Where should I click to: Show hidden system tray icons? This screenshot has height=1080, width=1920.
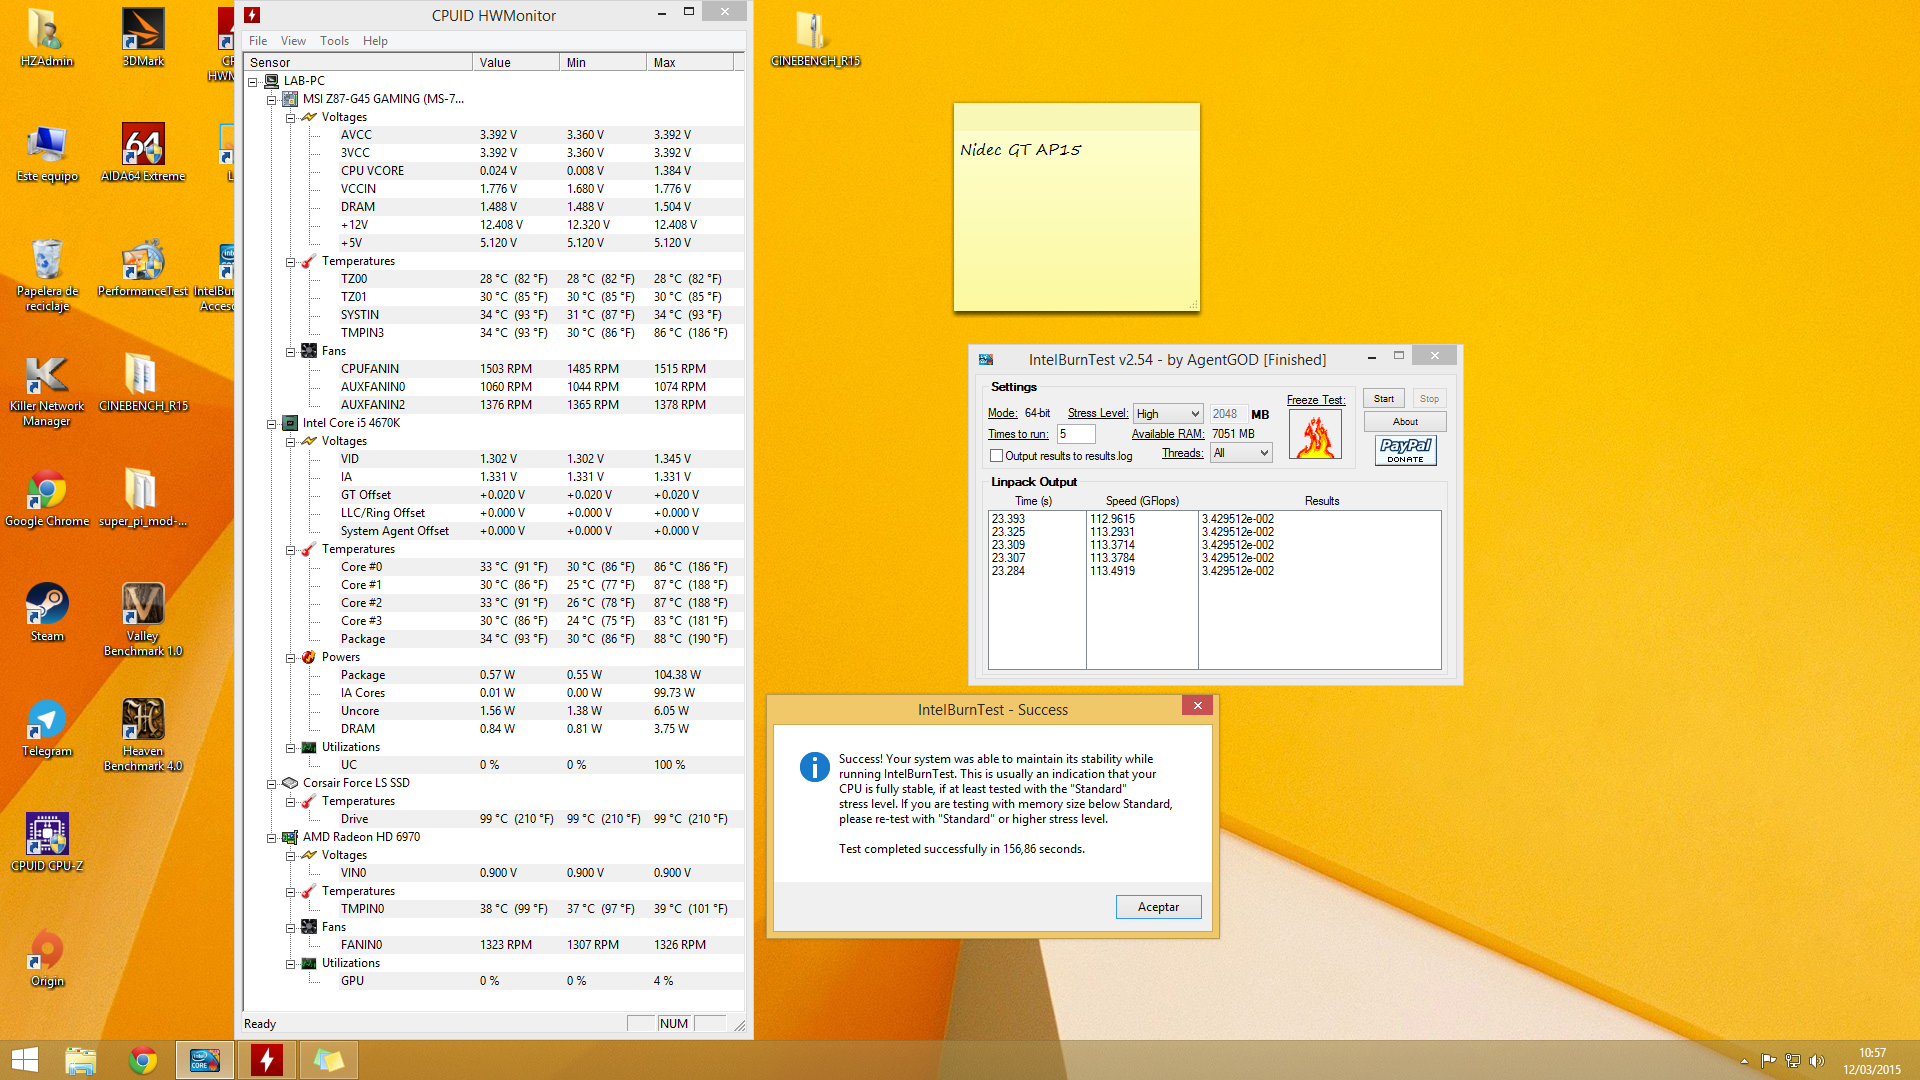click(1744, 1061)
